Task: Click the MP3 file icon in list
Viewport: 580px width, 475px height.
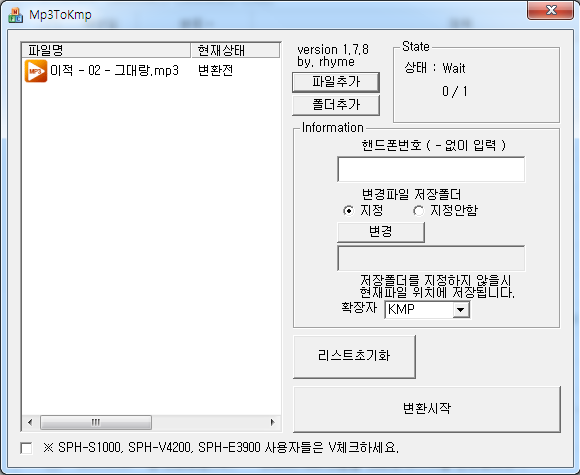Action: tap(36, 71)
